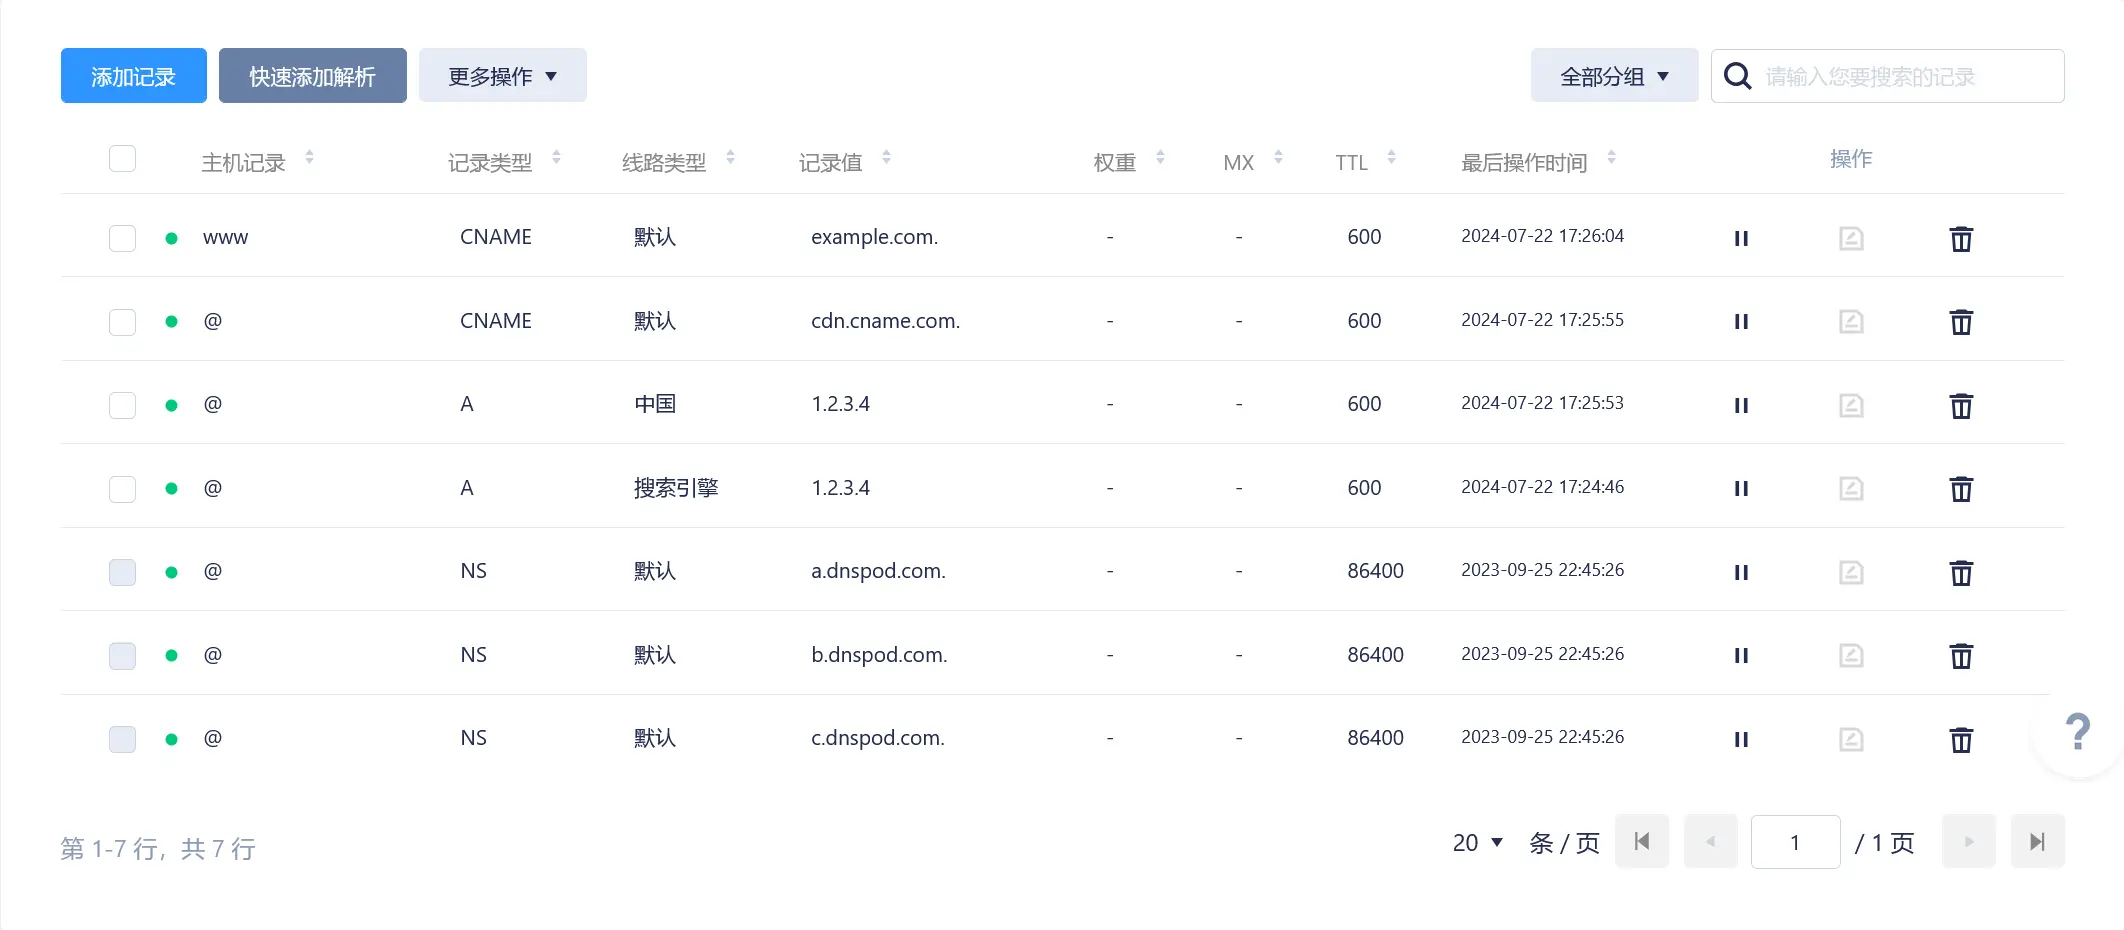Tick the 中国 line record checkbox
Screen dimensions: 2124x930
coord(122,405)
